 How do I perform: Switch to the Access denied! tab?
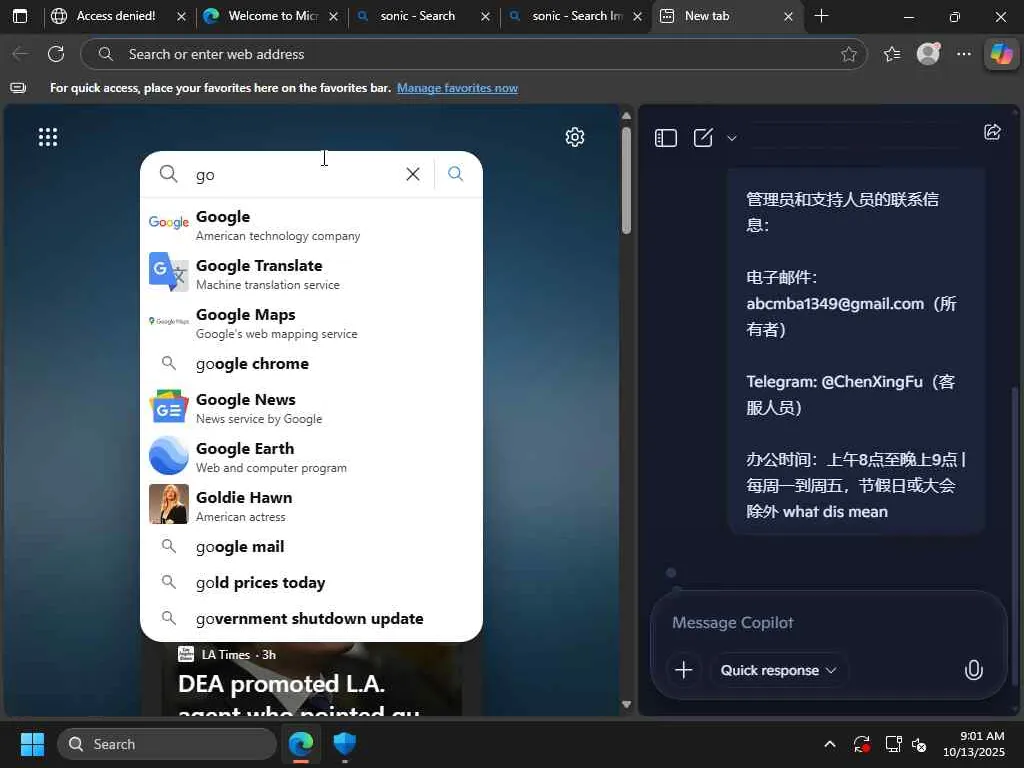[118, 16]
